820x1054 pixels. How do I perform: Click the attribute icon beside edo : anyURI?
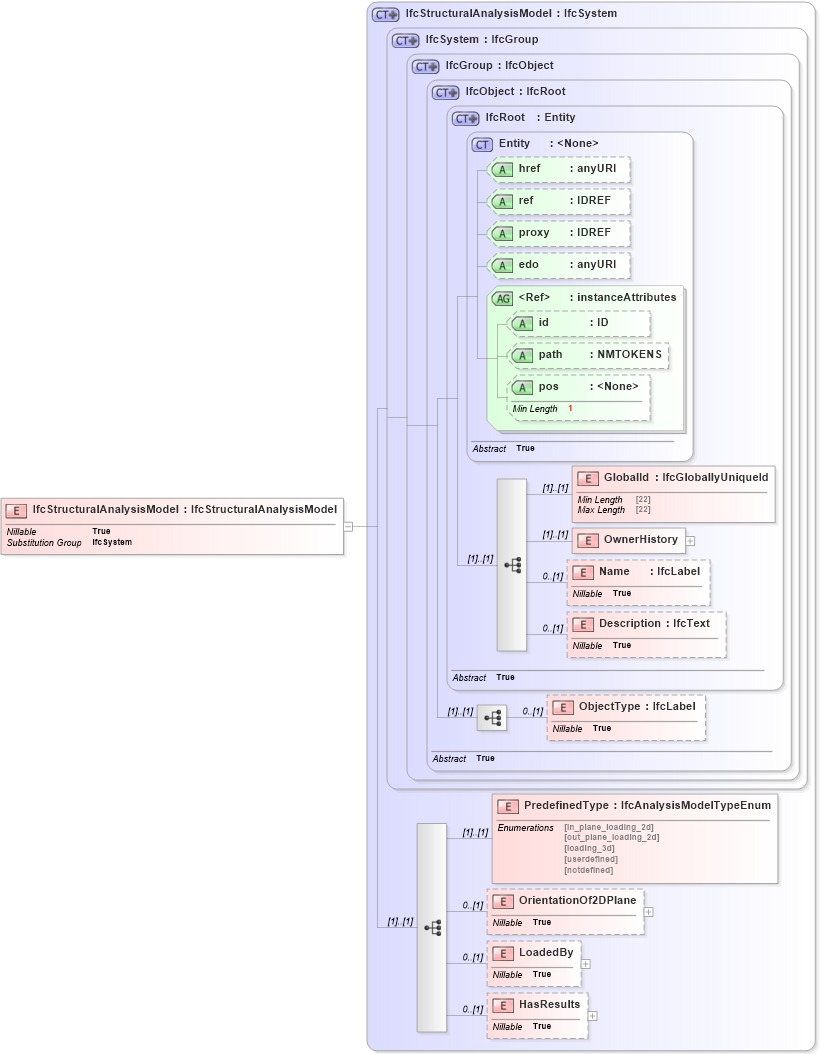(503, 265)
